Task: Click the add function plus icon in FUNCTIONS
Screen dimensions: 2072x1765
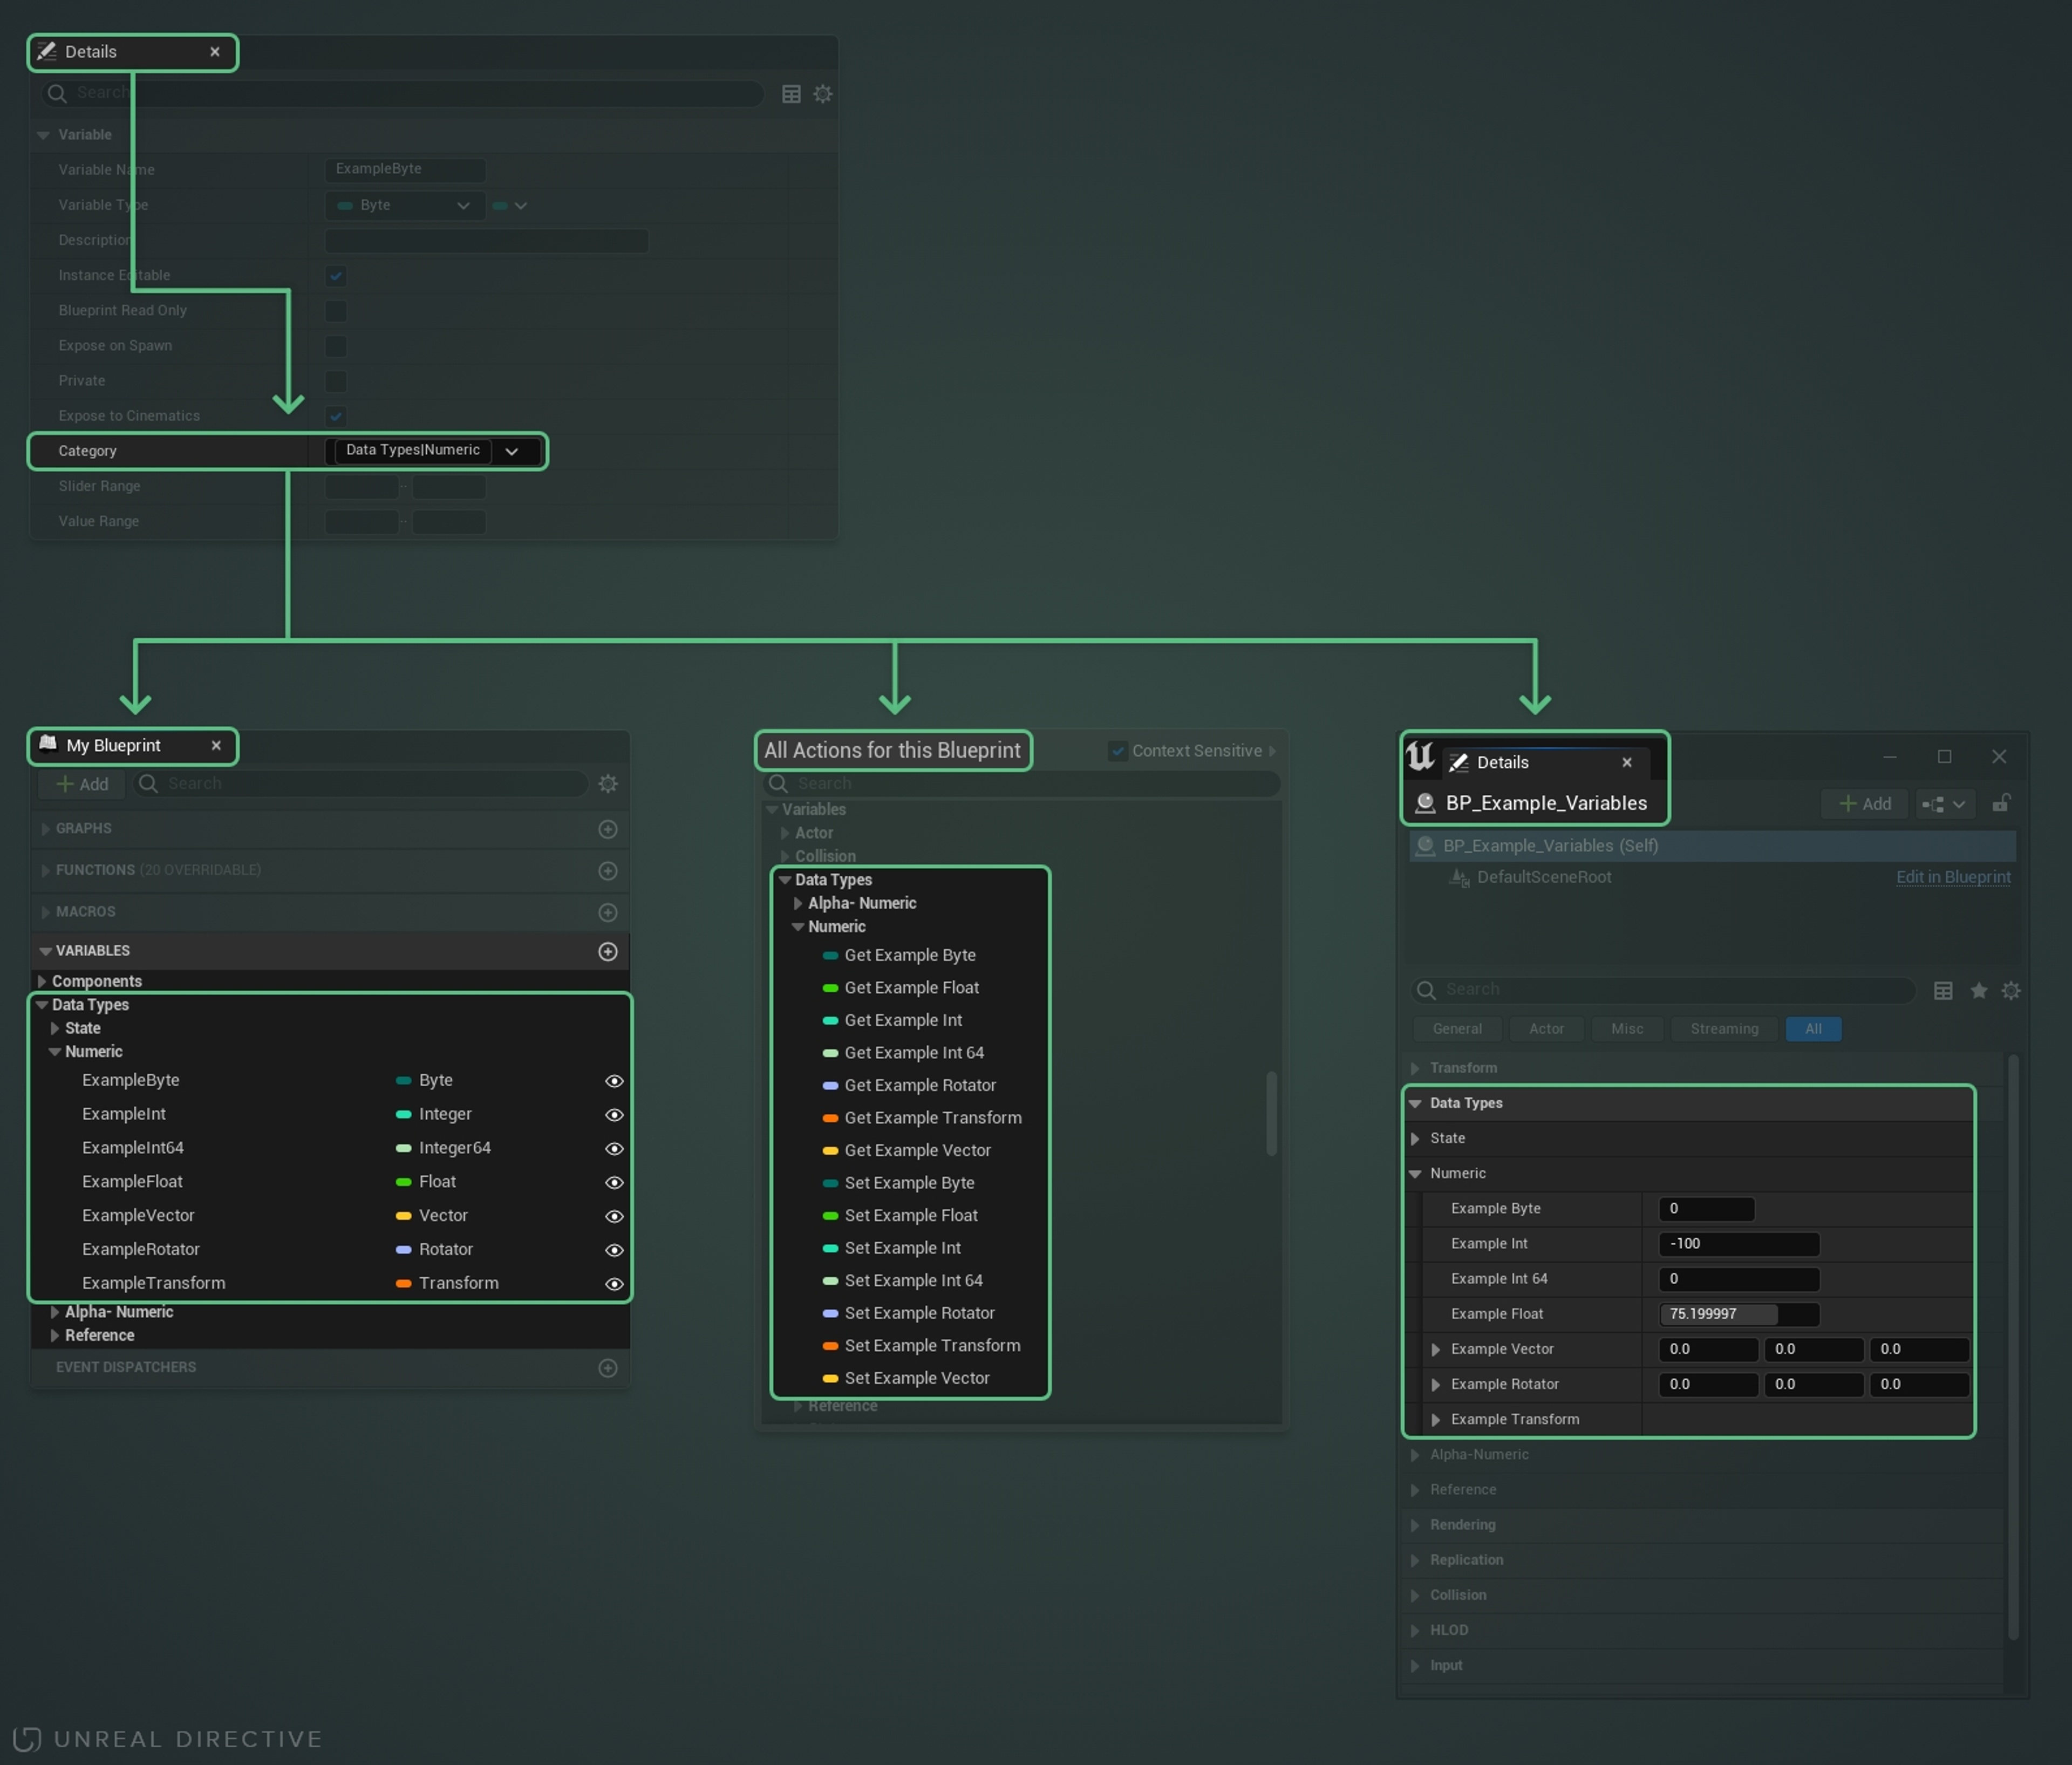Action: (x=607, y=871)
